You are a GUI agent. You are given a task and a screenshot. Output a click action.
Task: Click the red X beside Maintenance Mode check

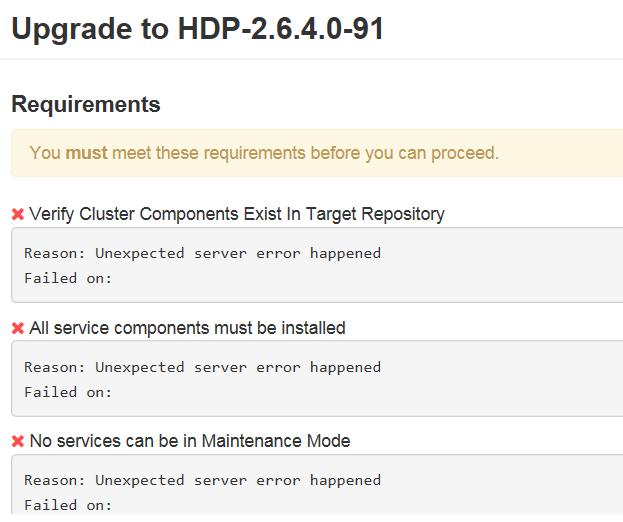[x=18, y=441]
